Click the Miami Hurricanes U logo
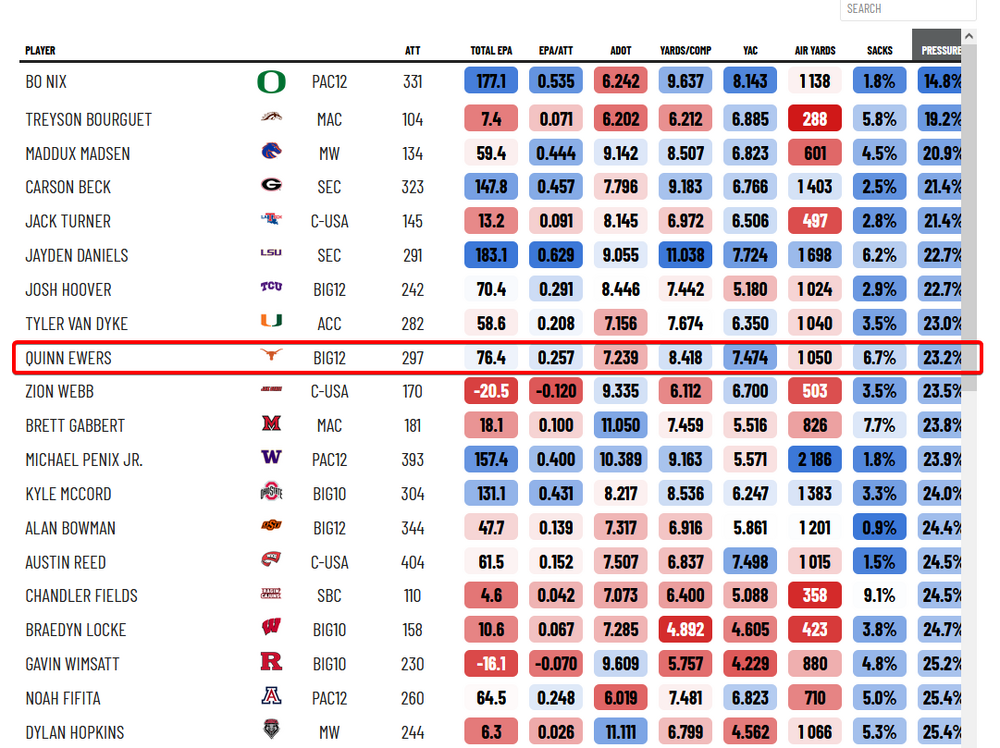1000x748 pixels. coord(271,322)
